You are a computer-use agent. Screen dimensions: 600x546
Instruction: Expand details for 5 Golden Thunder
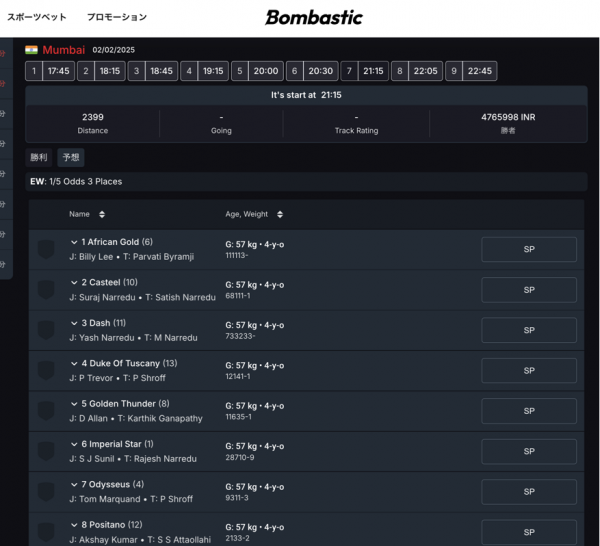74,404
